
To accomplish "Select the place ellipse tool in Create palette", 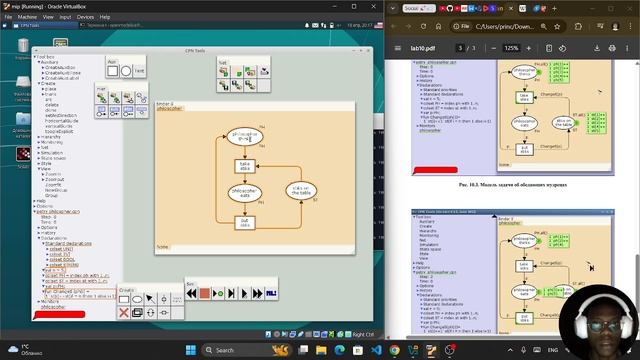I will [x=137, y=300].
